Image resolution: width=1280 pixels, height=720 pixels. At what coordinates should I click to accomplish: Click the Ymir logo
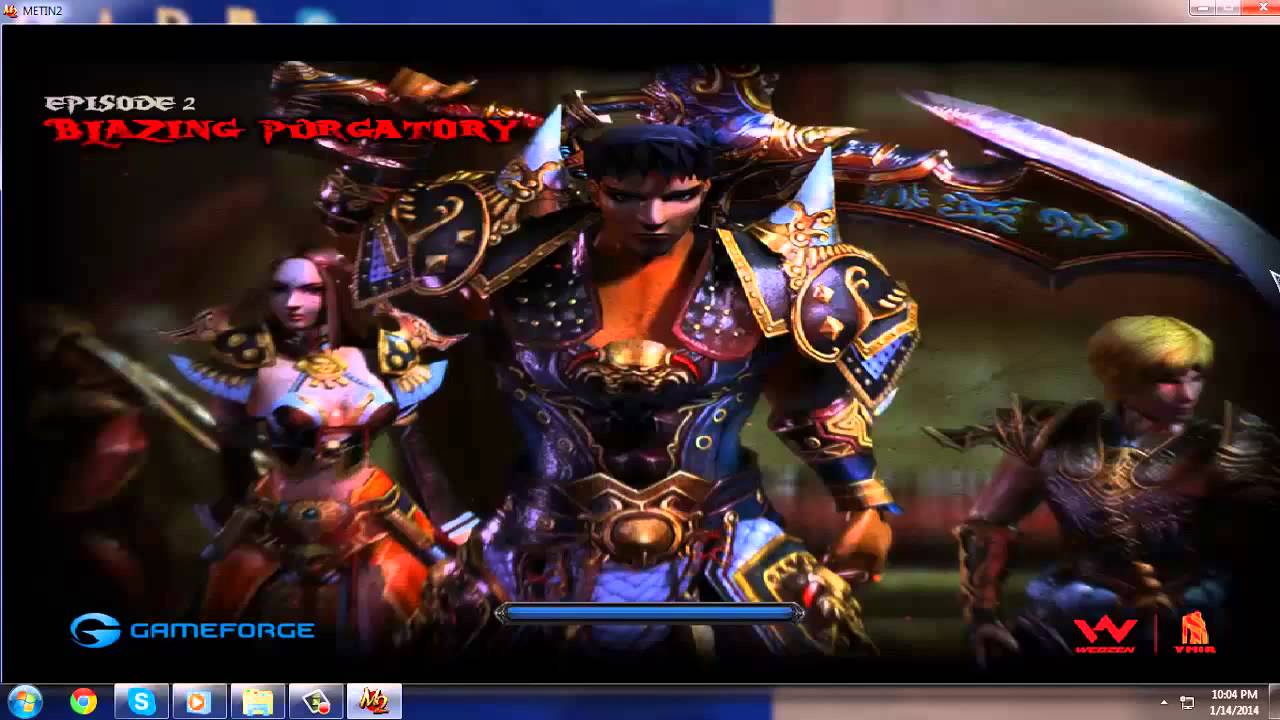pos(1193,632)
